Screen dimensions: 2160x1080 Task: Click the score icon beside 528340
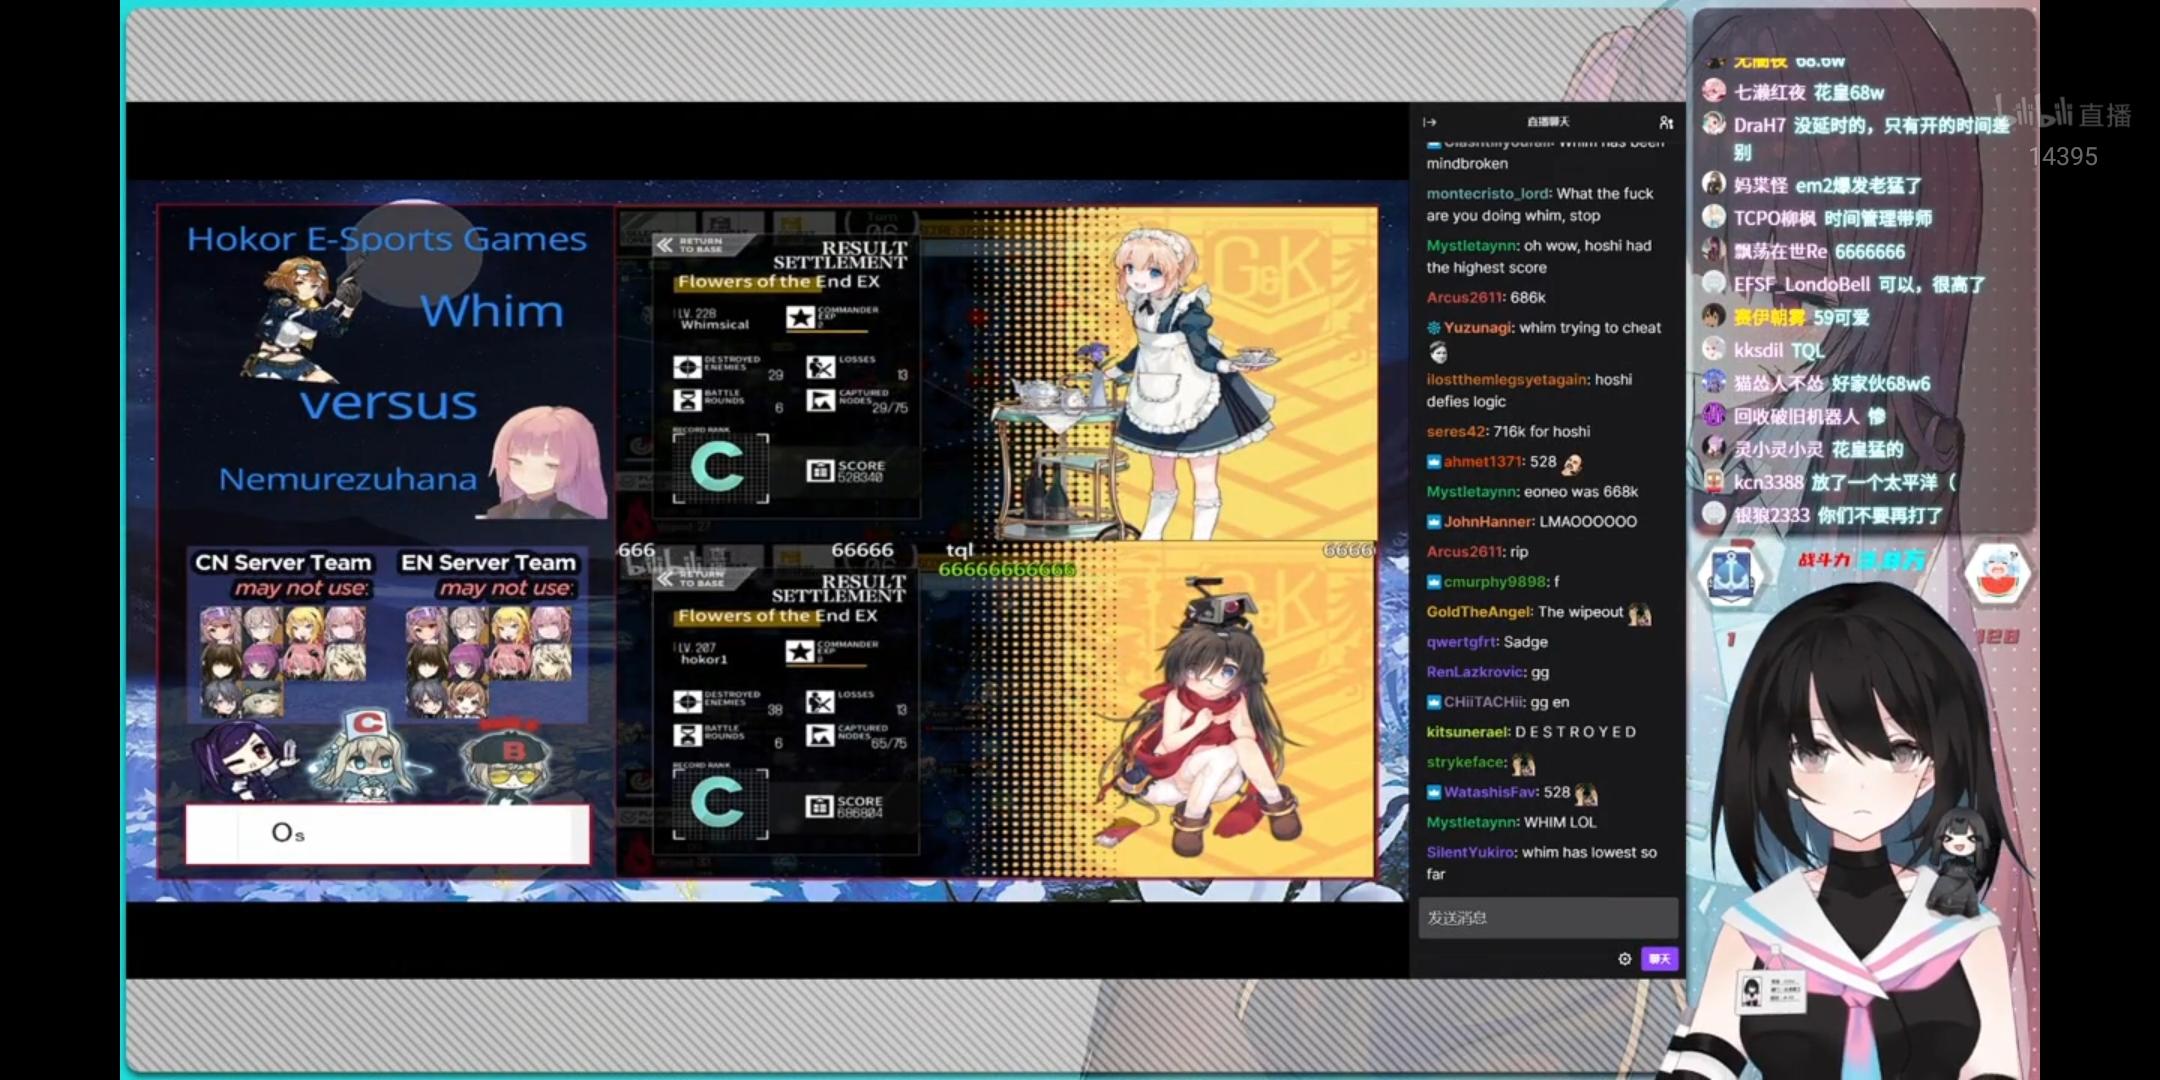(x=820, y=470)
